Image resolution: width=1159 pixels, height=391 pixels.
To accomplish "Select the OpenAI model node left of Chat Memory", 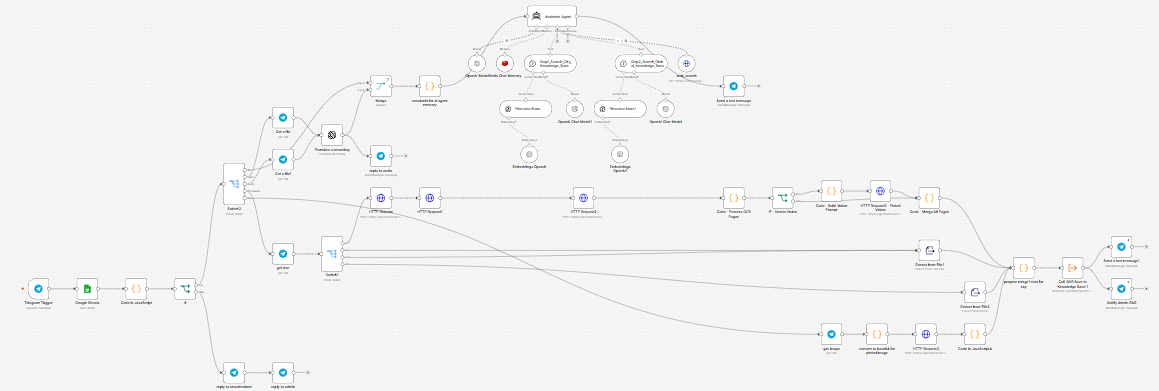I will tap(477, 64).
